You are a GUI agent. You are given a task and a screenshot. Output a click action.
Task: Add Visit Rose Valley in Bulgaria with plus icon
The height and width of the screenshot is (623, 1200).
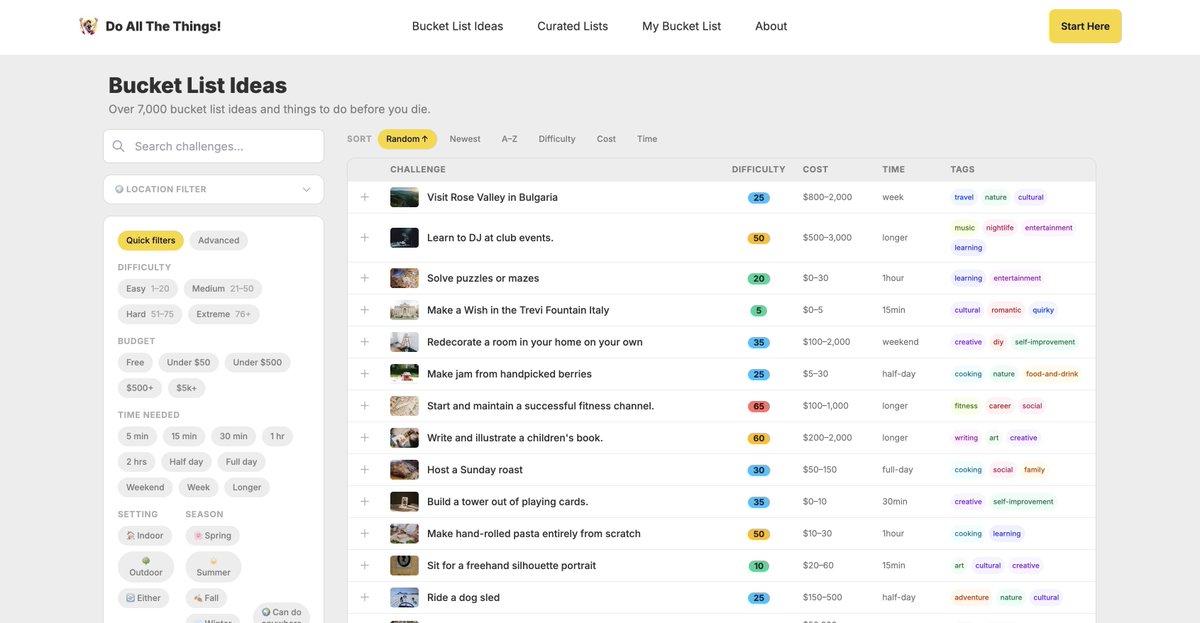click(x=365, y=197)
